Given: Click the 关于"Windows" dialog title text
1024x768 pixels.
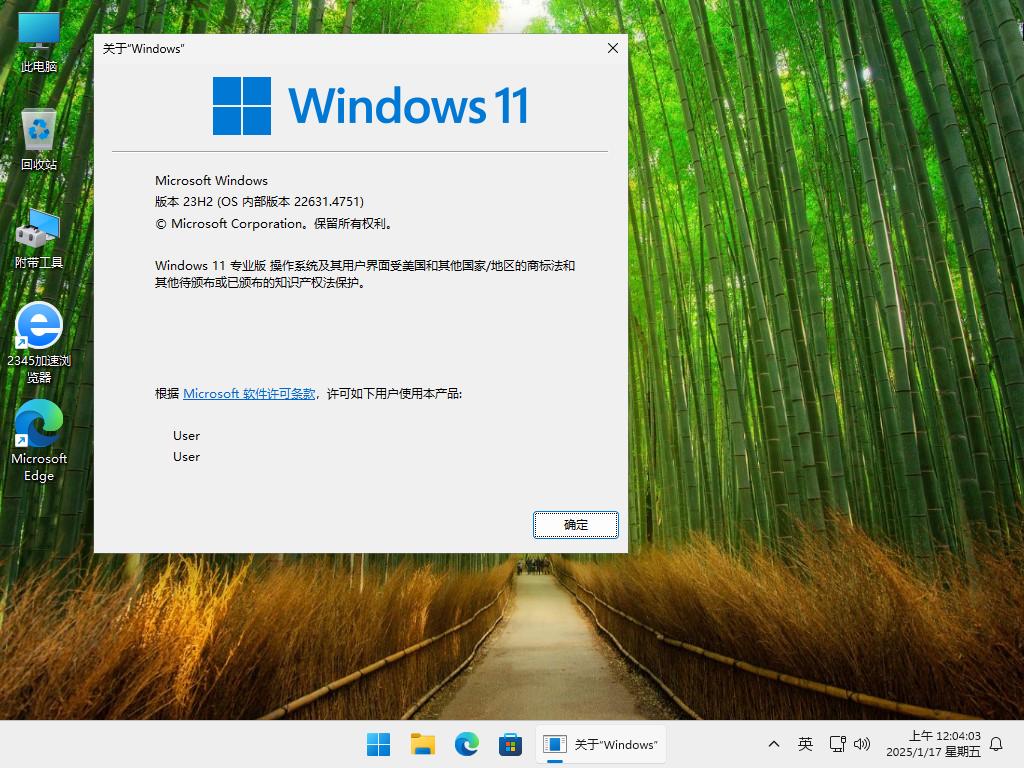Looking at the screenshot, I should (x=143, y=49).
